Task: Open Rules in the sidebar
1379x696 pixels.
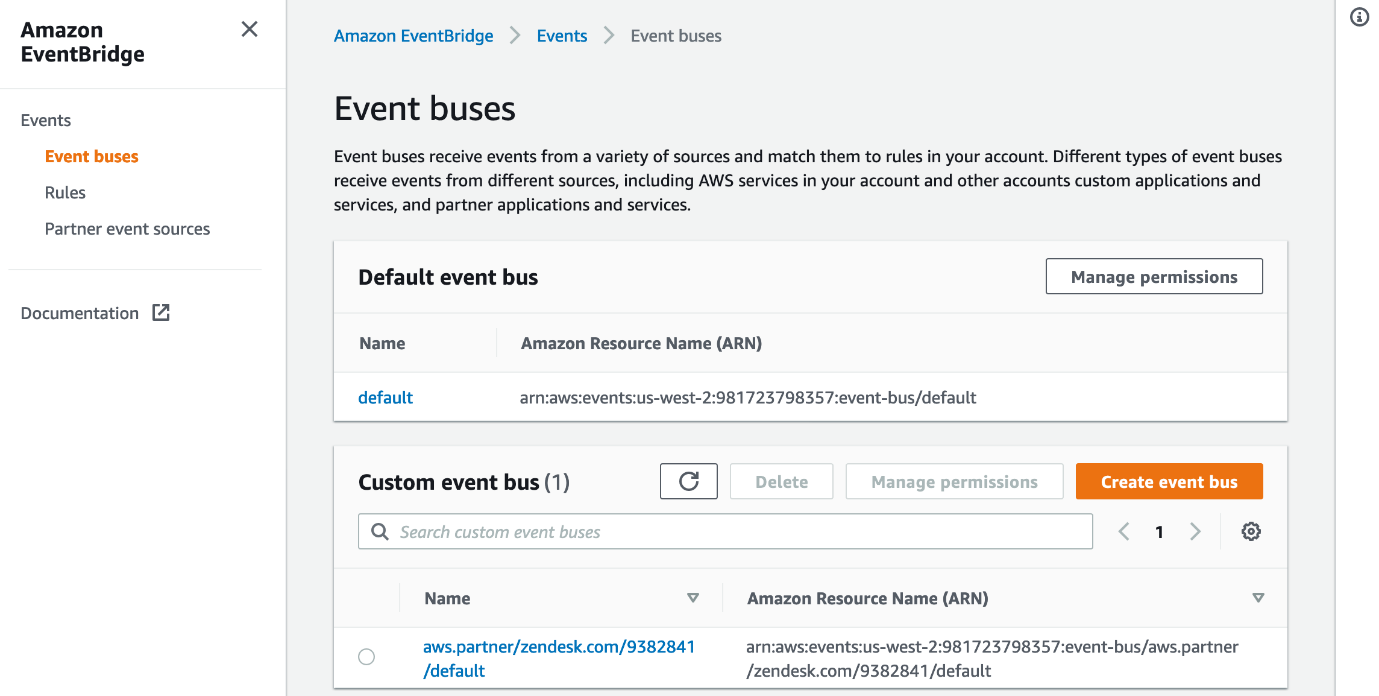Action: [x=65, y=193]
